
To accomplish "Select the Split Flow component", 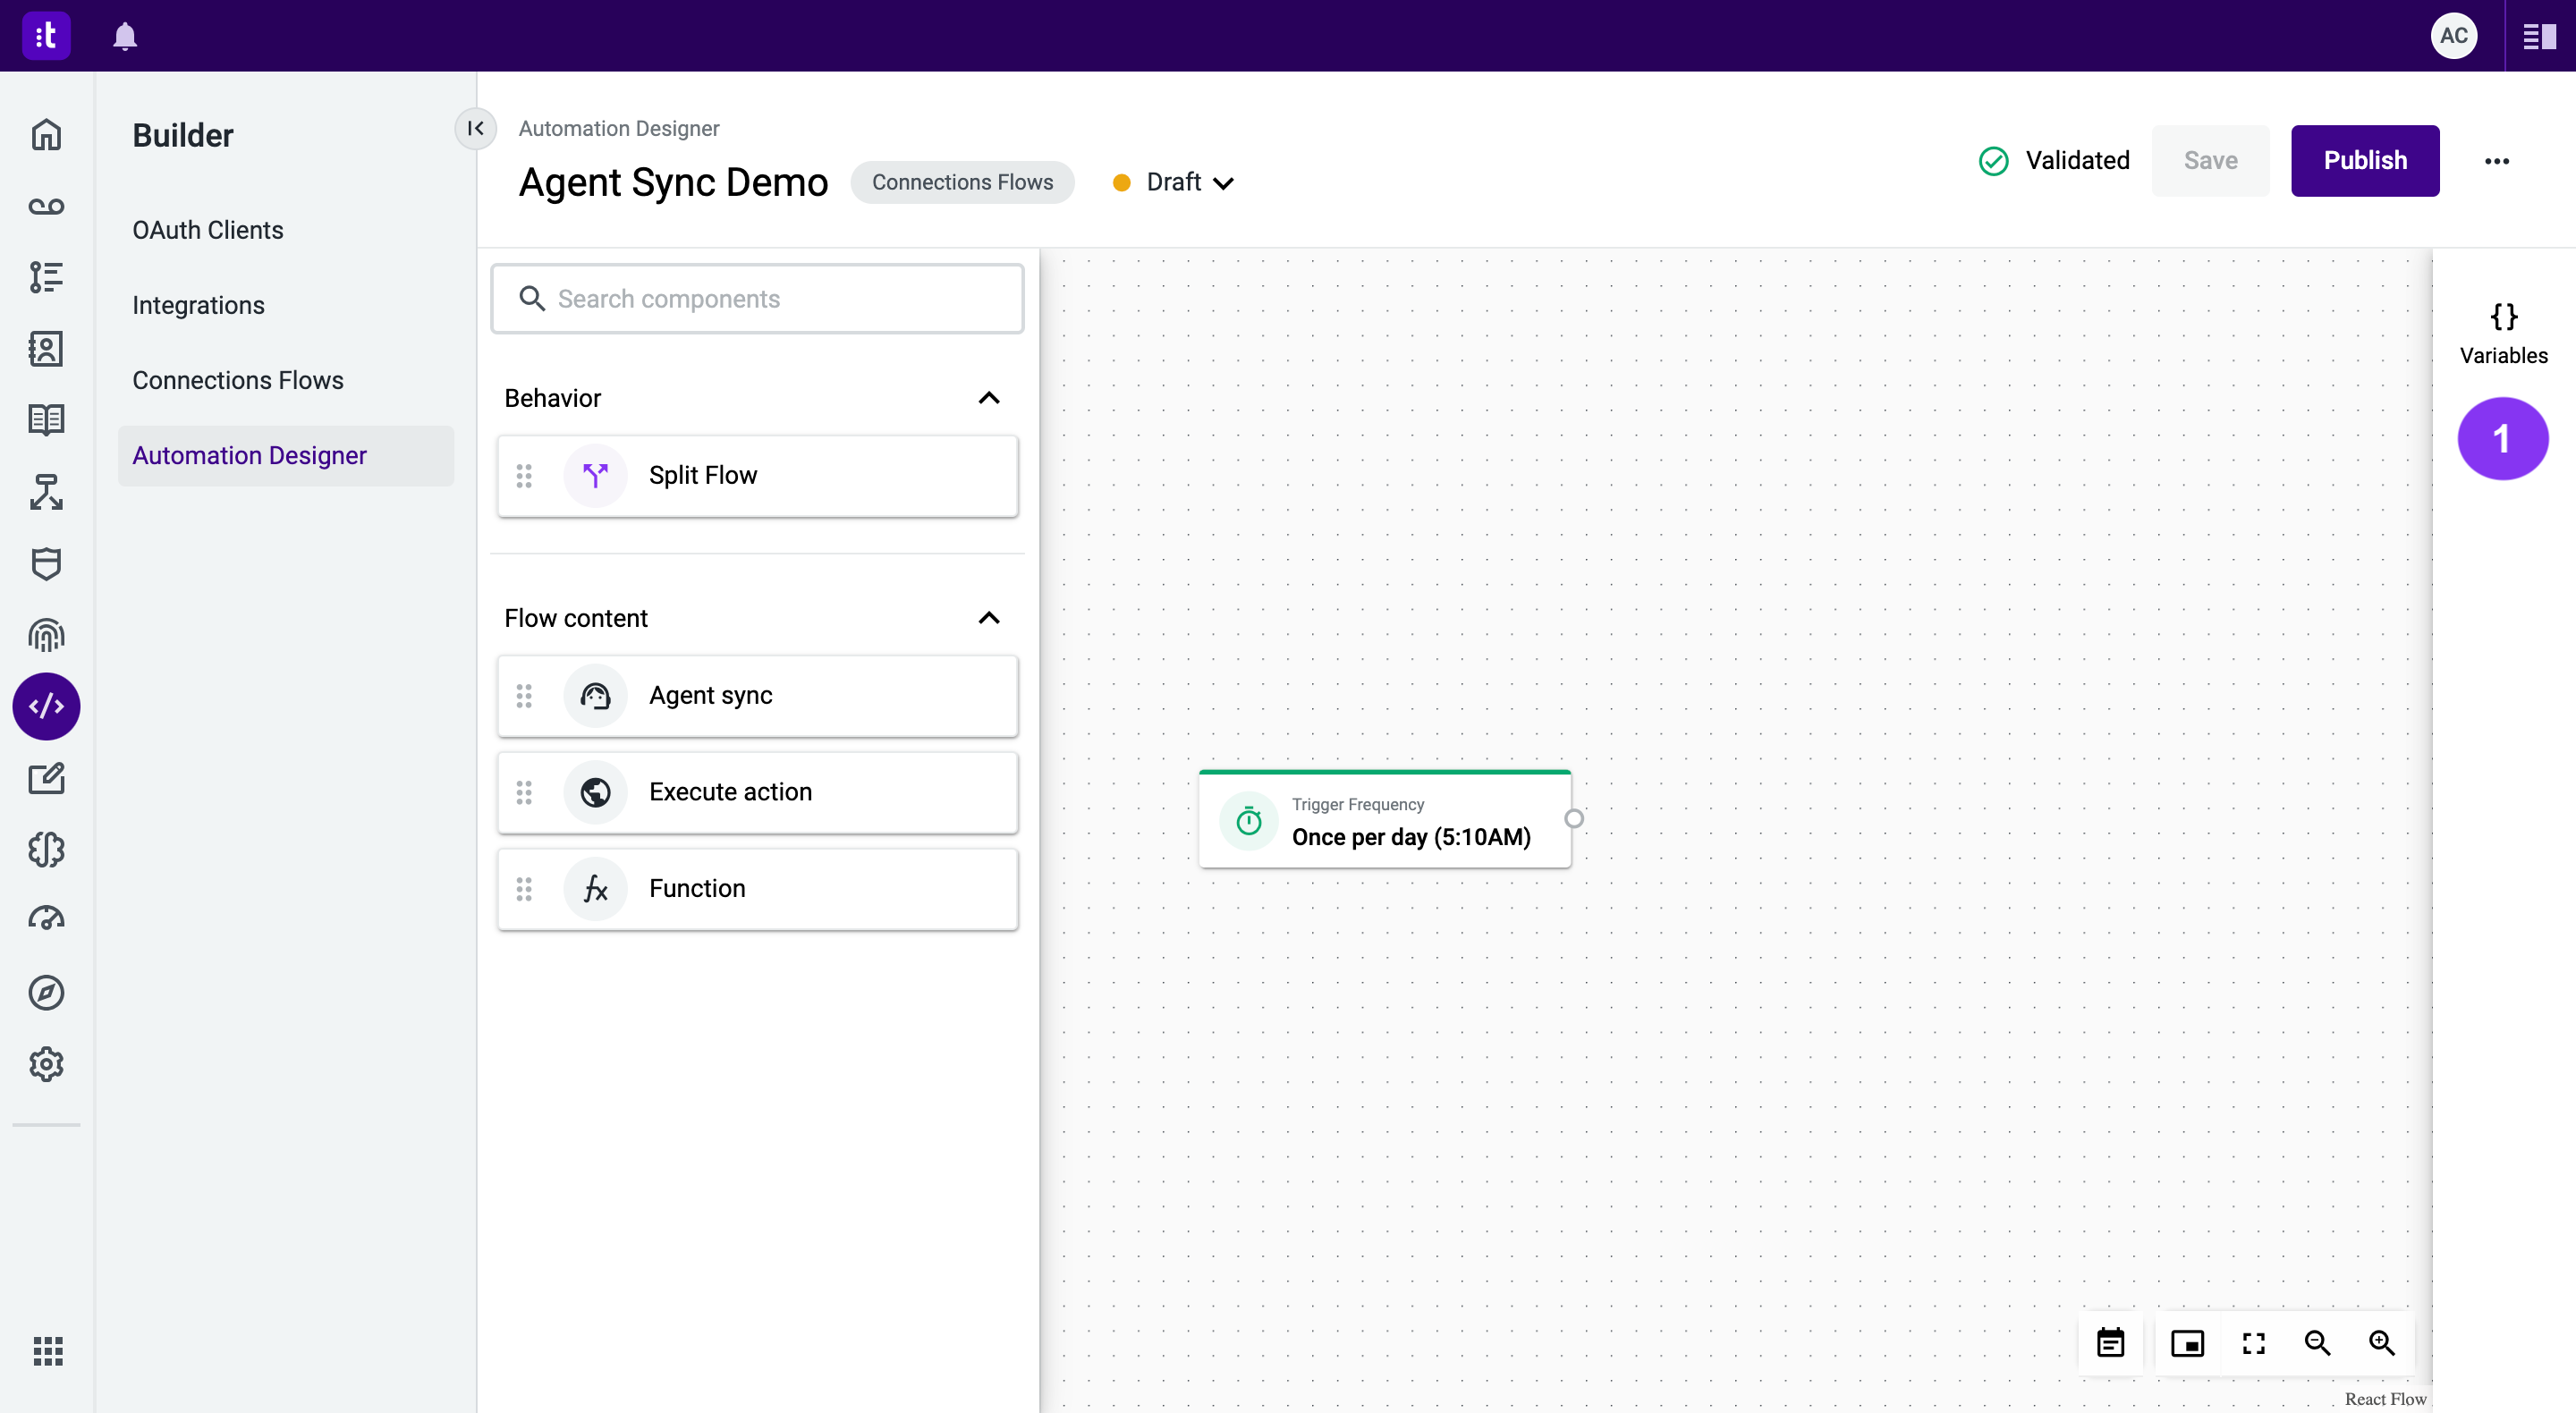I will coord(757,476).
